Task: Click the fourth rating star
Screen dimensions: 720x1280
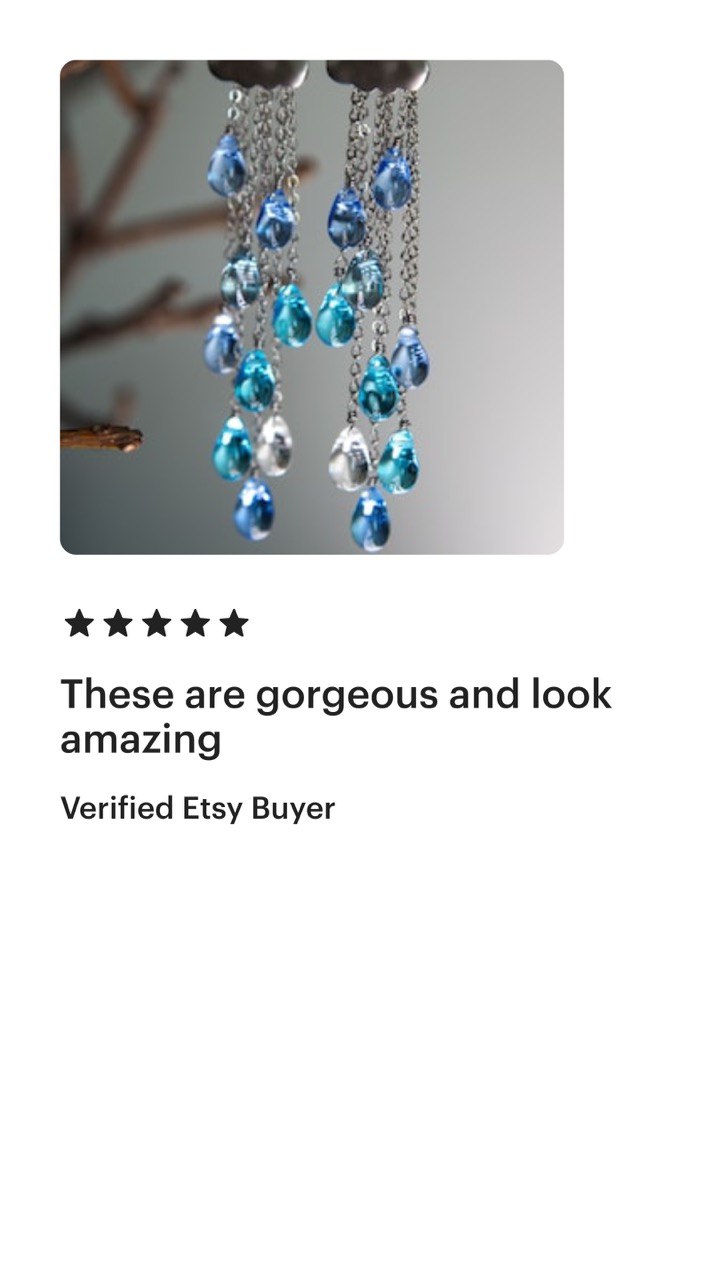Action: 195,623
